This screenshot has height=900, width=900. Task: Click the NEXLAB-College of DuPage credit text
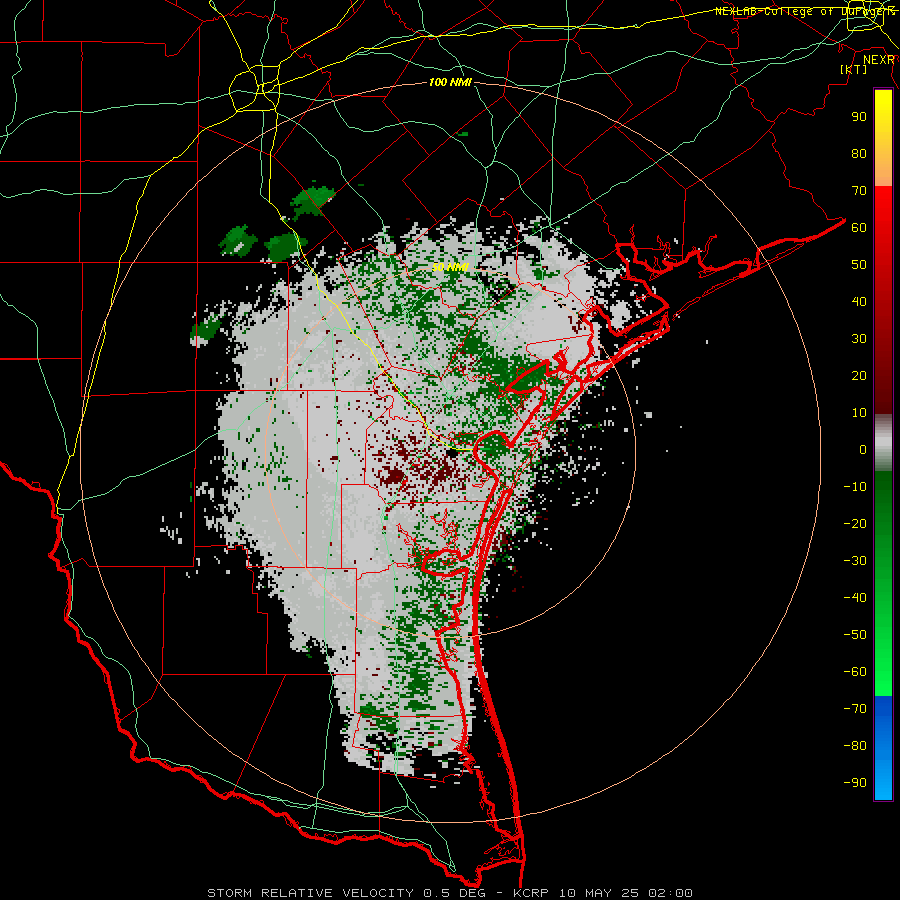[804, 11]
